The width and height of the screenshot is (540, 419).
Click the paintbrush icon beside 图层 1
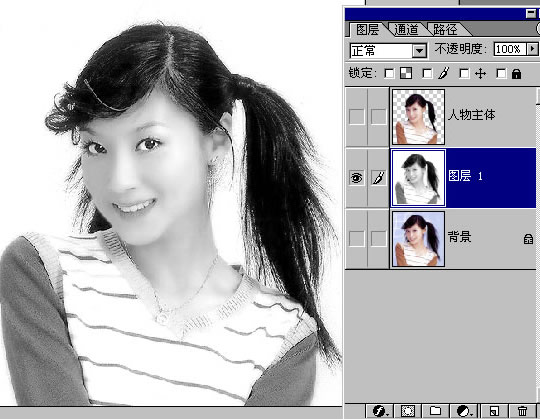point(378,178)
